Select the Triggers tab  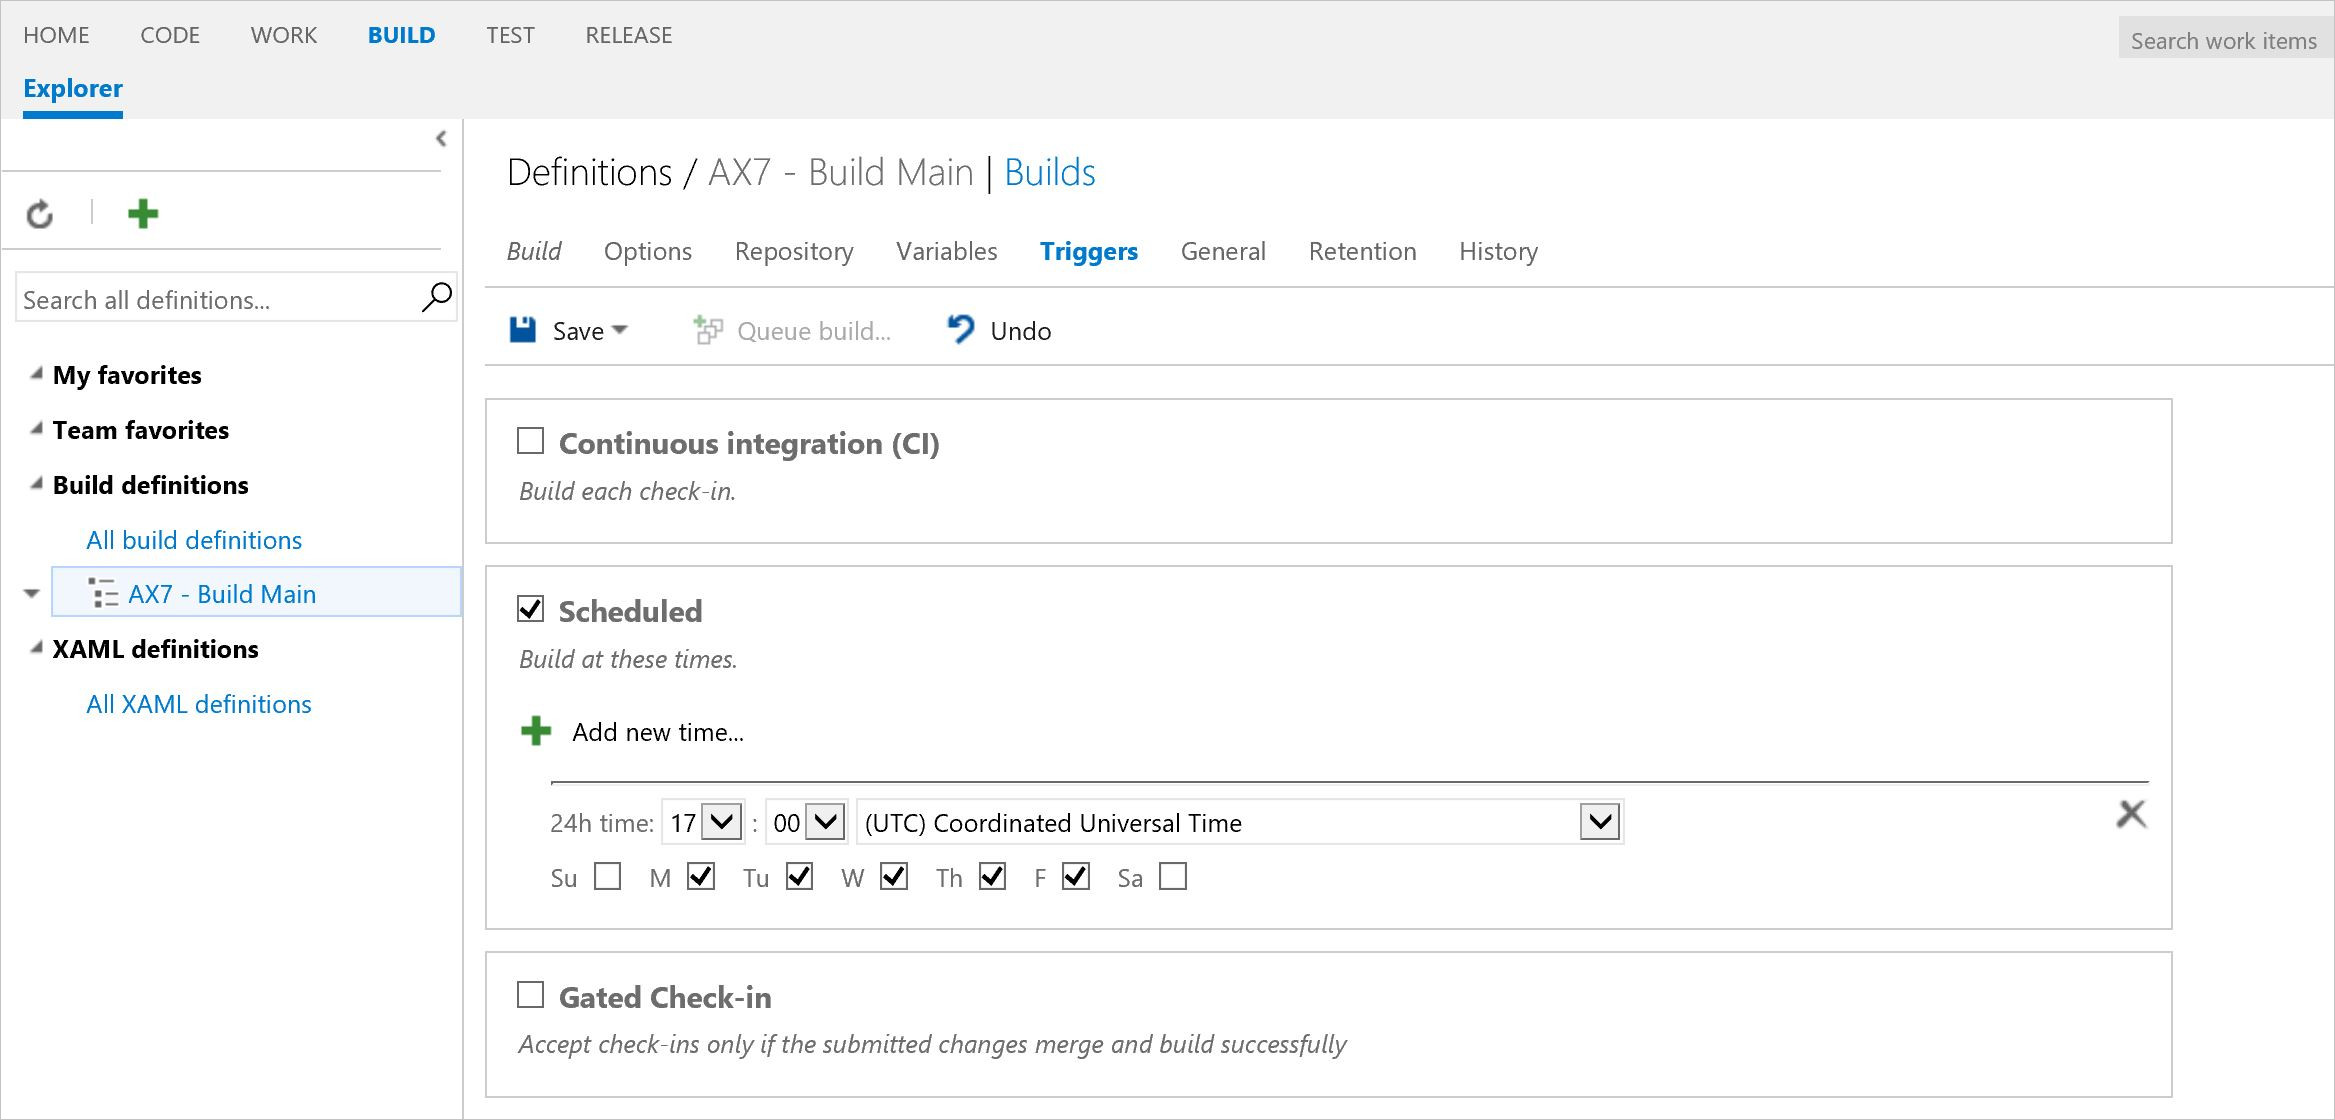click(x=1089, y=251)
